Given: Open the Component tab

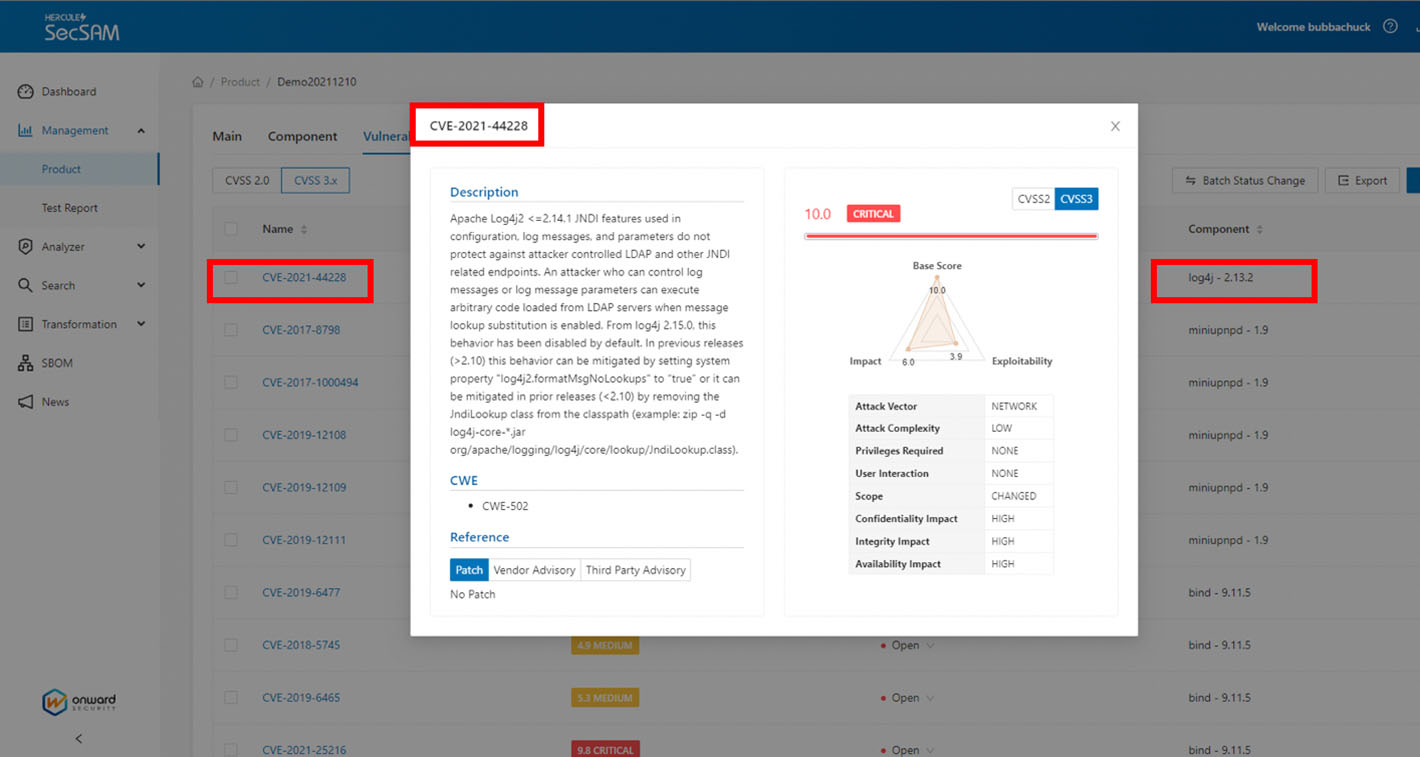Looking at the screenshot, I should click(302, 136).
